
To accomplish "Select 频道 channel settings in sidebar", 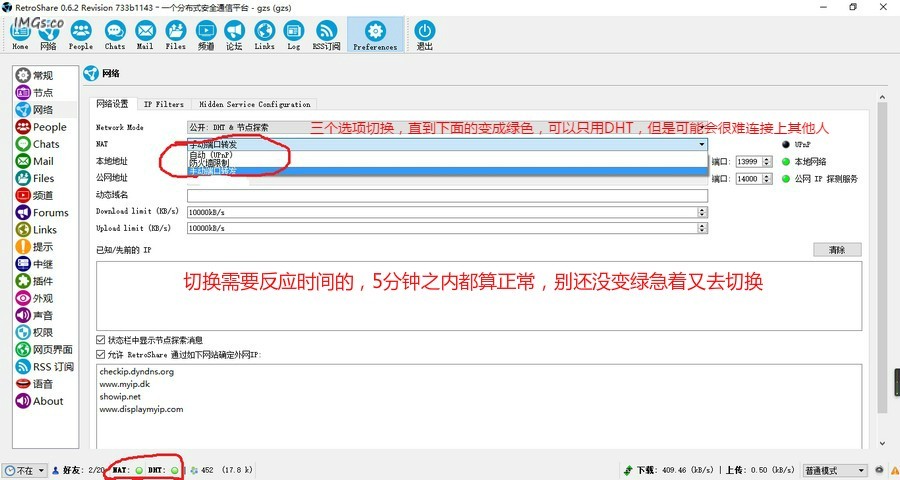I will pos(34,195).
